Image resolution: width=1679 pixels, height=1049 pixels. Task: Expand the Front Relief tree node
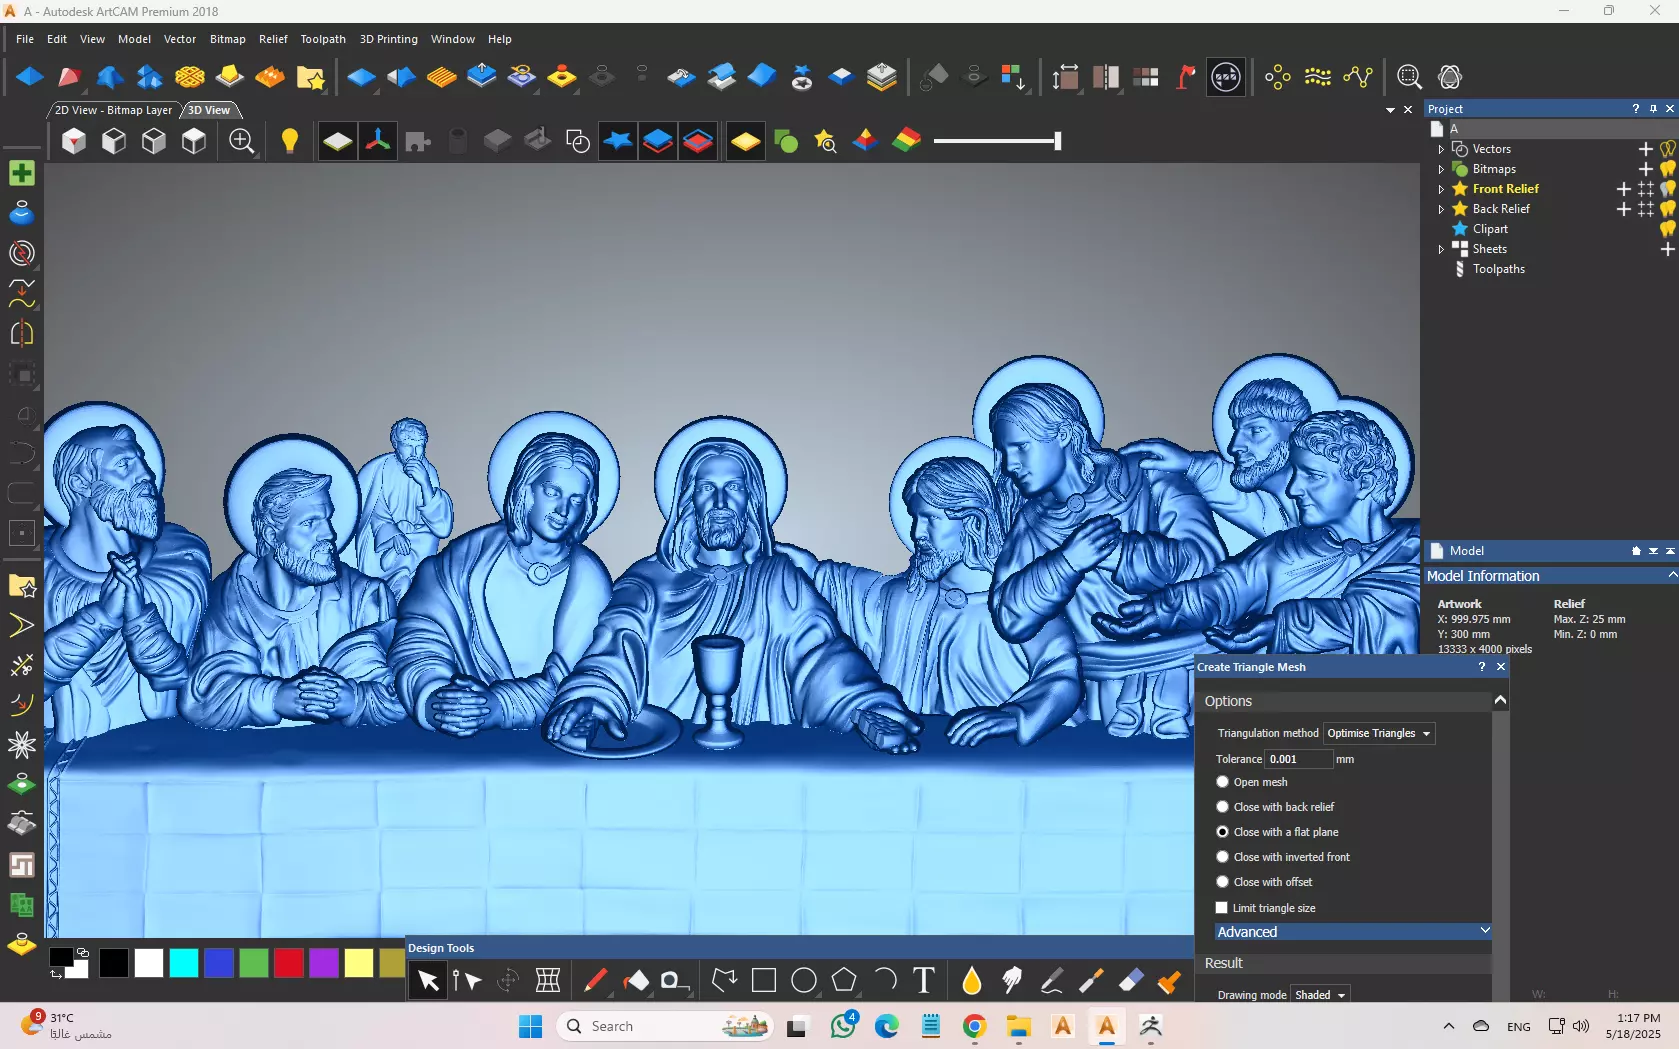tap(1441, 189)
